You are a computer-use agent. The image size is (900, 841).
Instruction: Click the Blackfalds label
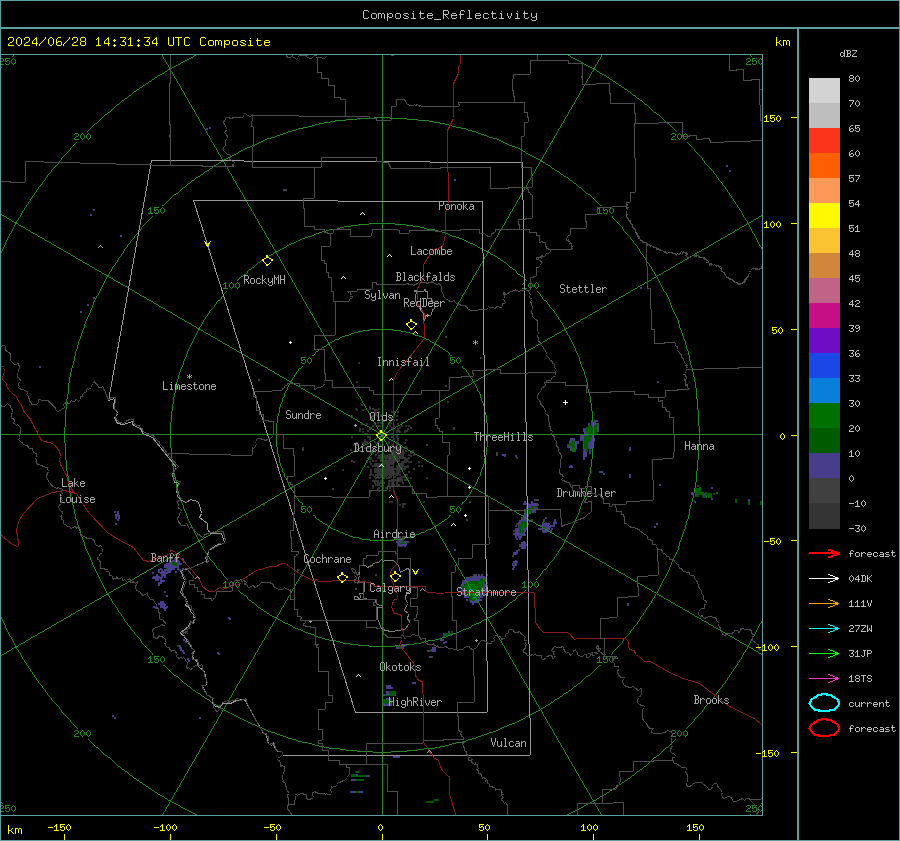pyautogui.click(x=425, y=277)
